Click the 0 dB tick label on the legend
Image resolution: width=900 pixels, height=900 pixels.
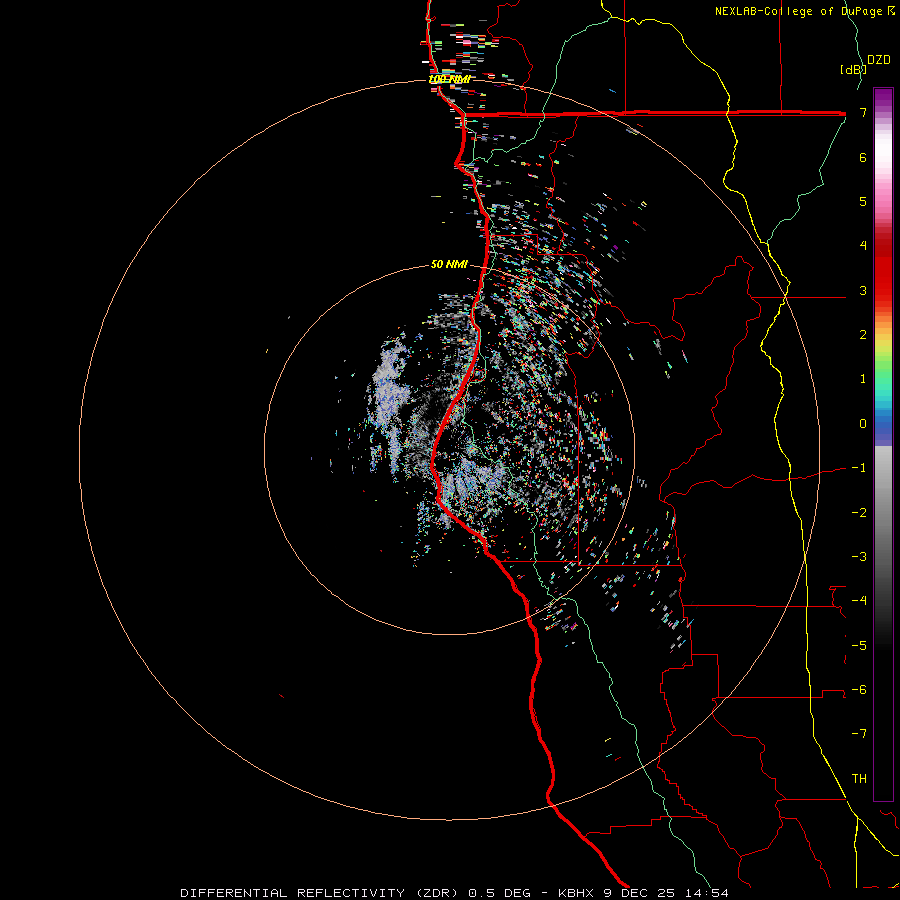(x=863, y=424)
